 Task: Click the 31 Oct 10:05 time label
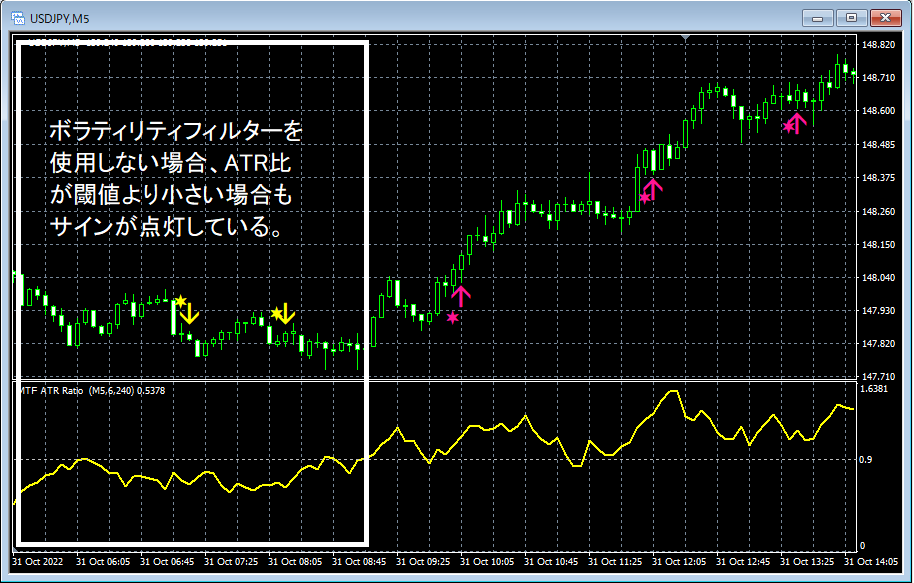(x=487, y=562)
